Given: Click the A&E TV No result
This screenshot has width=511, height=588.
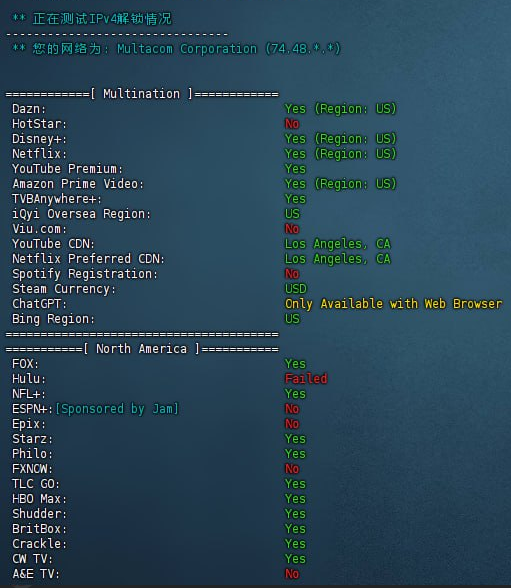Looking at the screenshot, I should pyautogui.click(x=292, y=574).
